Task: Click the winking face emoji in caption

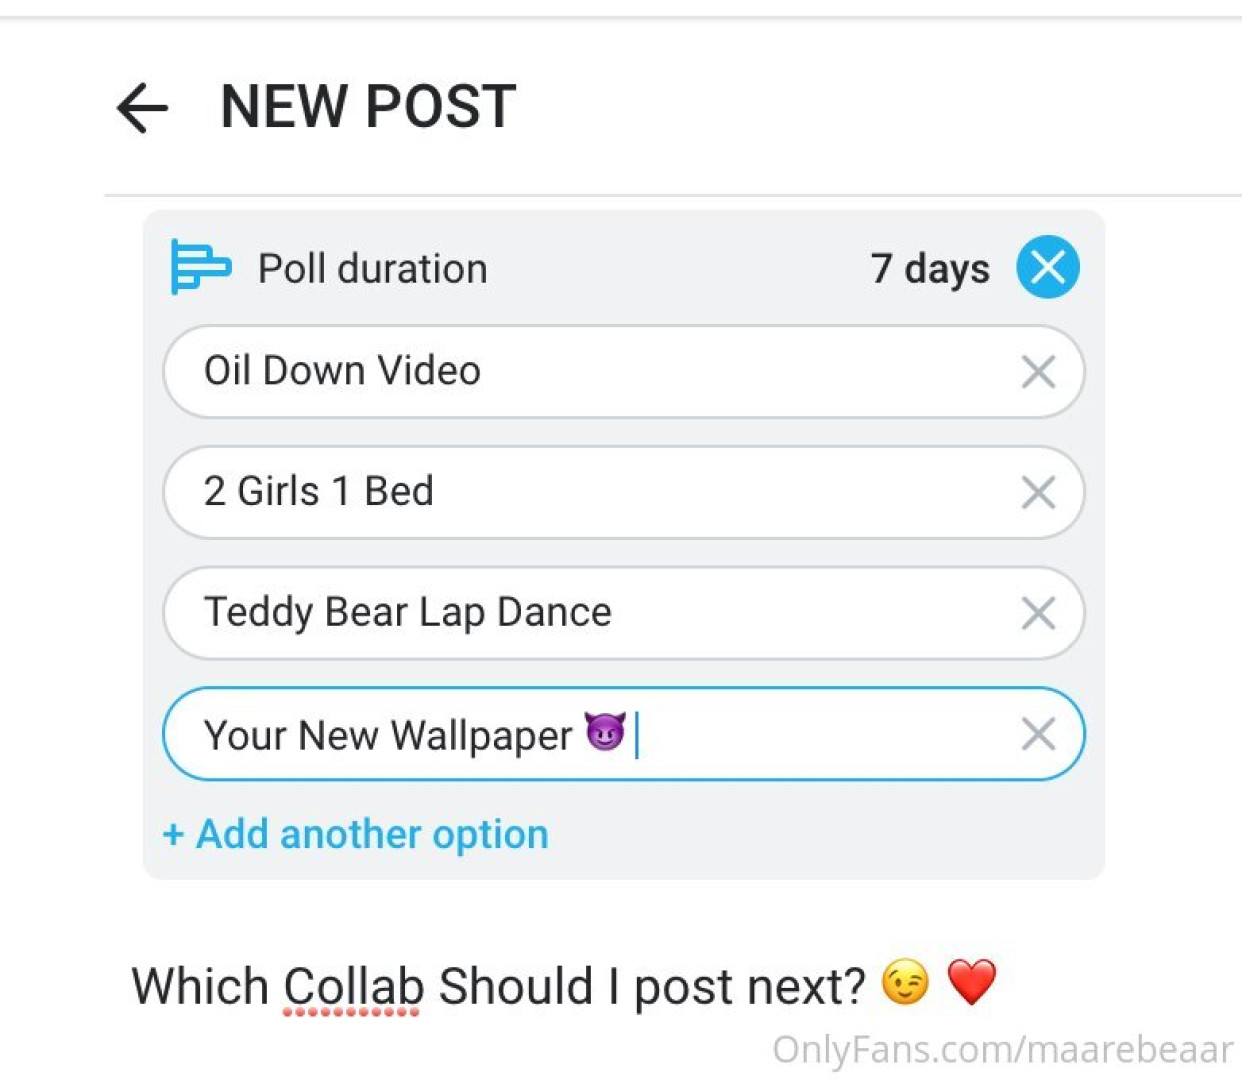Action: (x=905, y=983)
